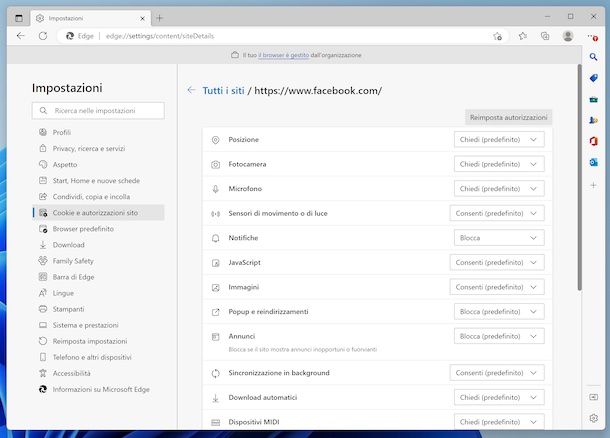This screenshot has height=438, width=610.
Task: Focus Ricerca nelle impostazioni search field
Action: pyautogui.click(x=98, y=110)
